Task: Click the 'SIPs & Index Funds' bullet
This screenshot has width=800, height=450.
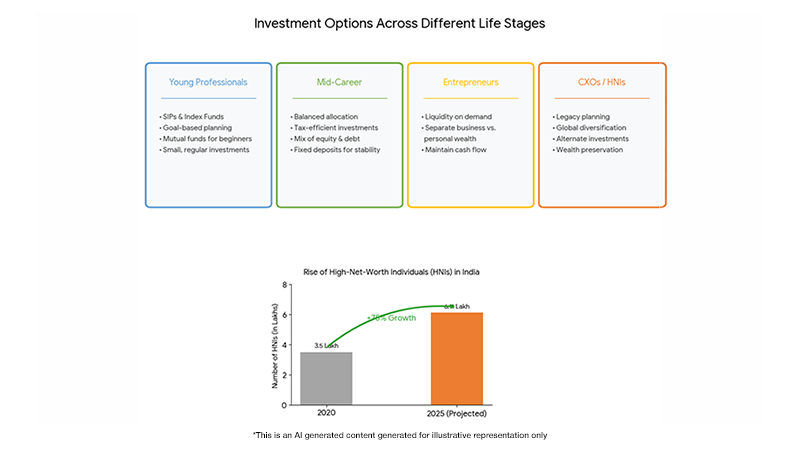Action: [194, 117]
